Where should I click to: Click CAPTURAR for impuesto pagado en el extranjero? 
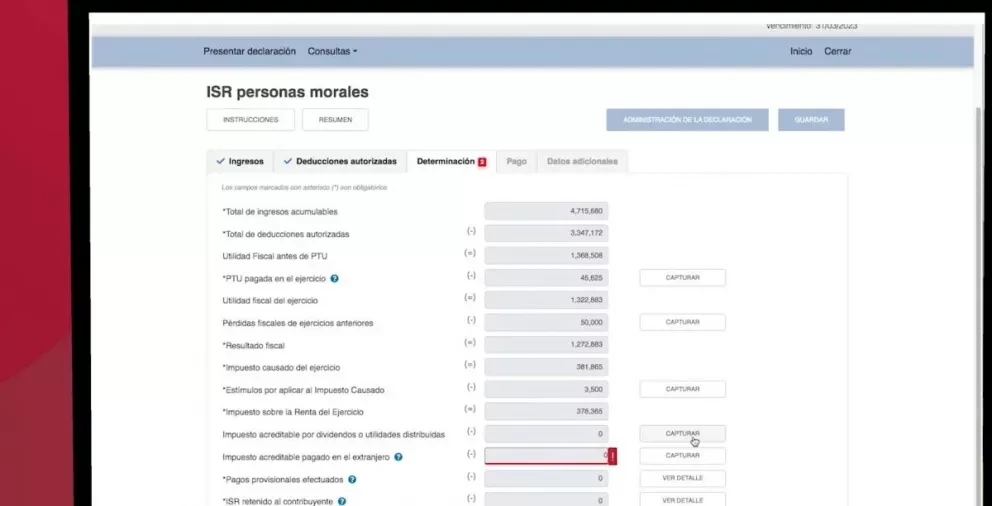tap(683, 455)
